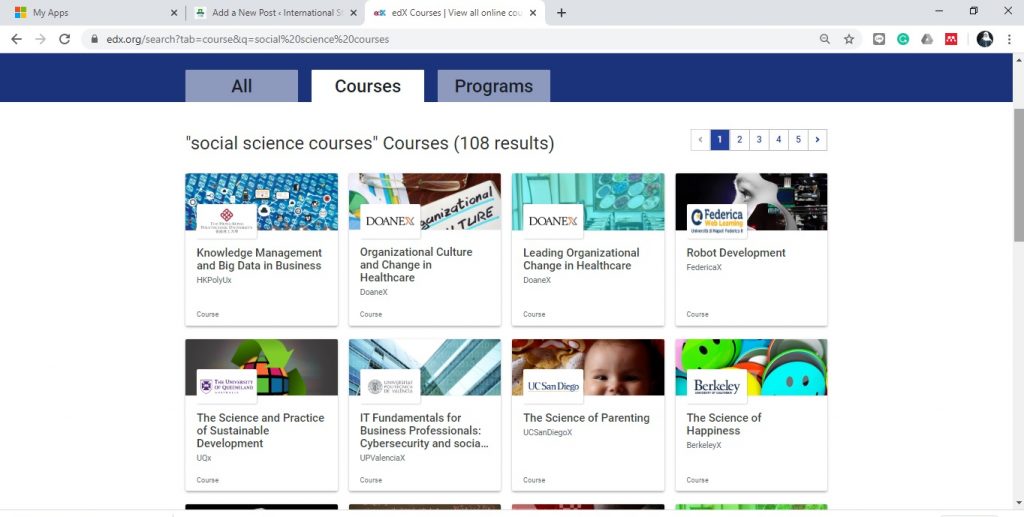Click the red extension icon in toolbar
Screen dimensions: 1024x517
click(x=951, y=39)
